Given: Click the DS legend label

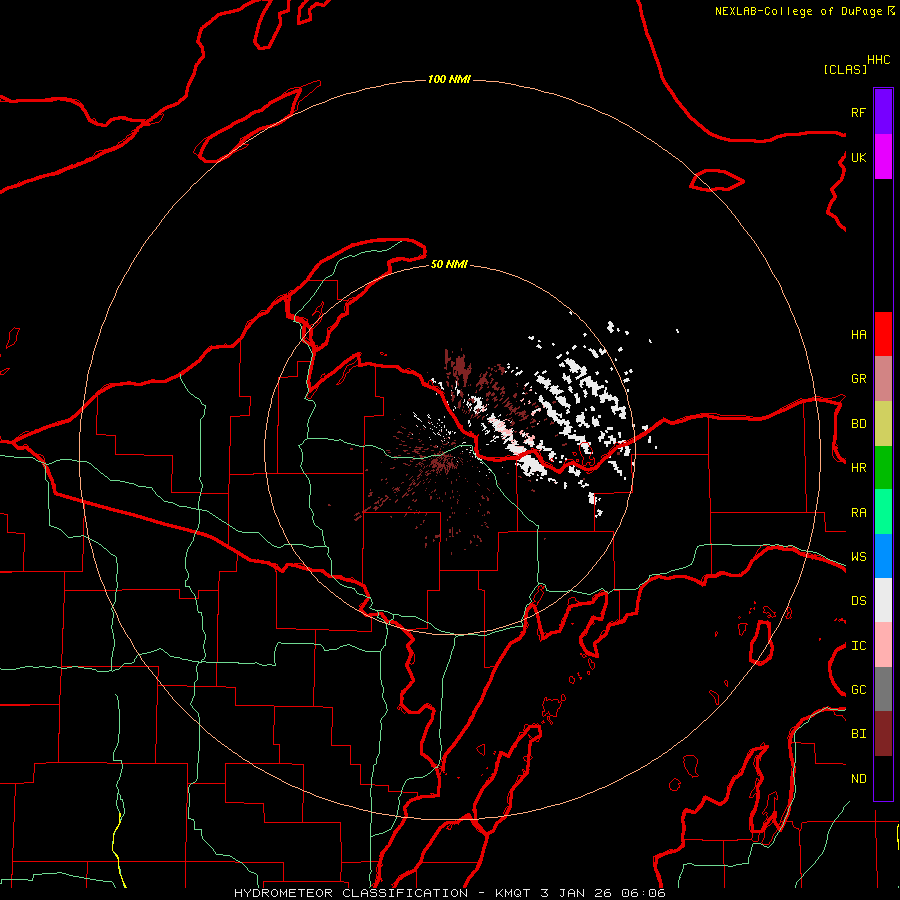Looking at the screenshot, I should [858, 600].
